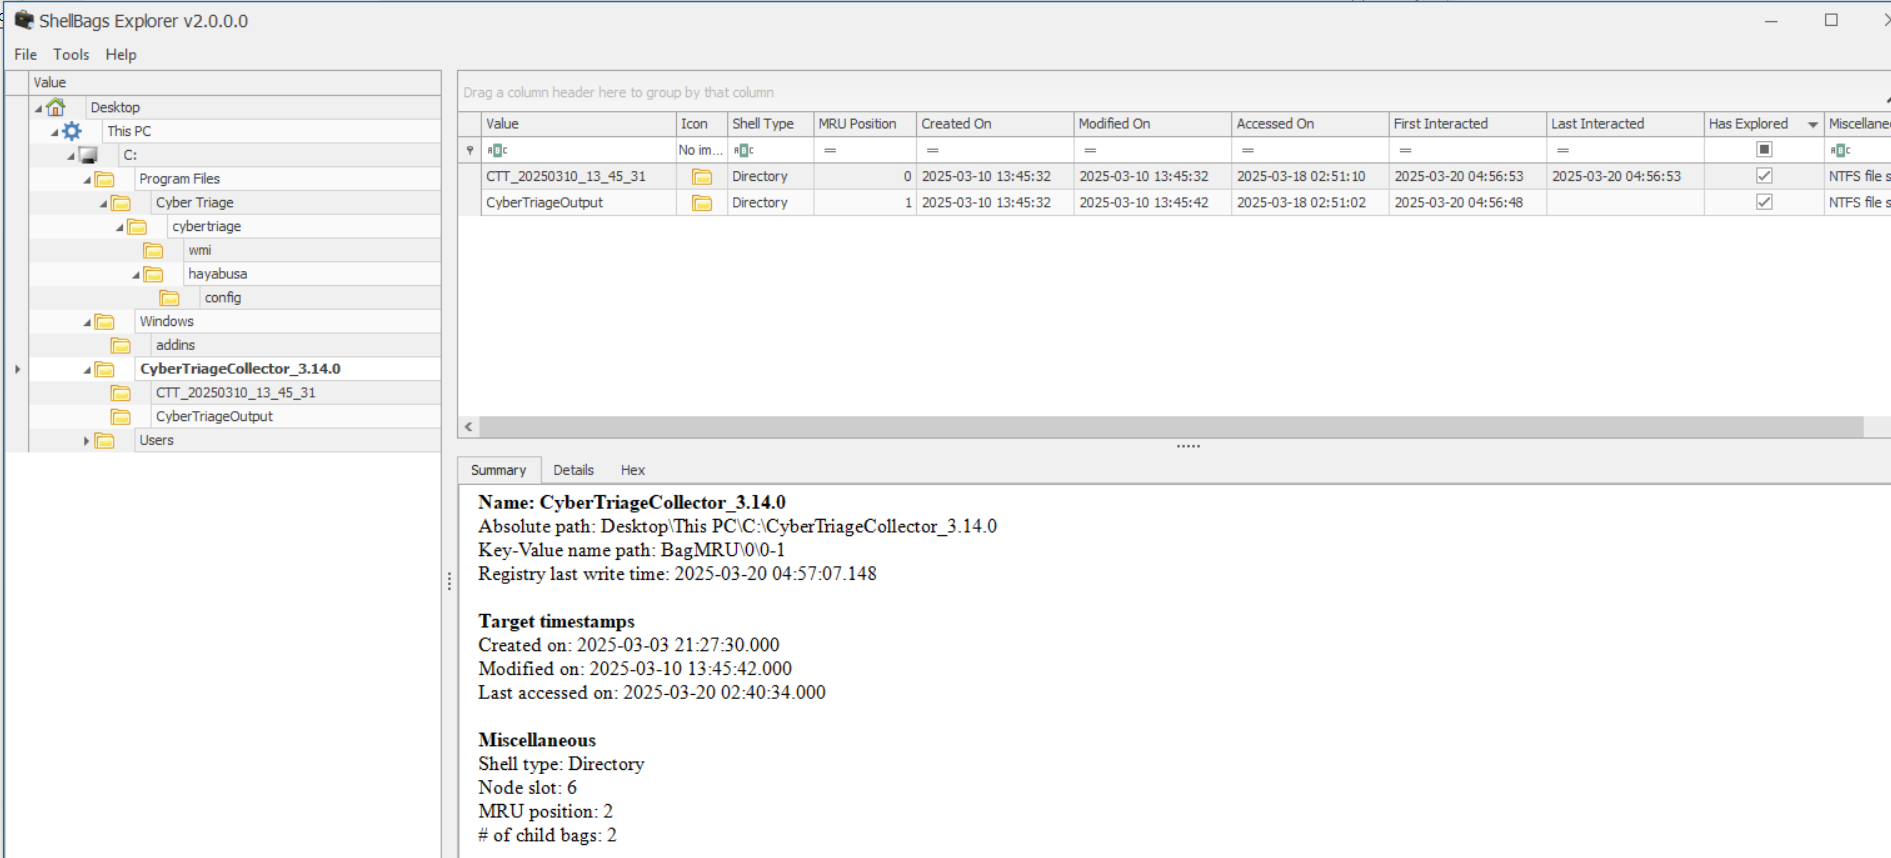The height and width of the screenshot is (858, 1891).
Task: Expand the Users tree node
Action: pyautogui.click(x=87, y=441)
